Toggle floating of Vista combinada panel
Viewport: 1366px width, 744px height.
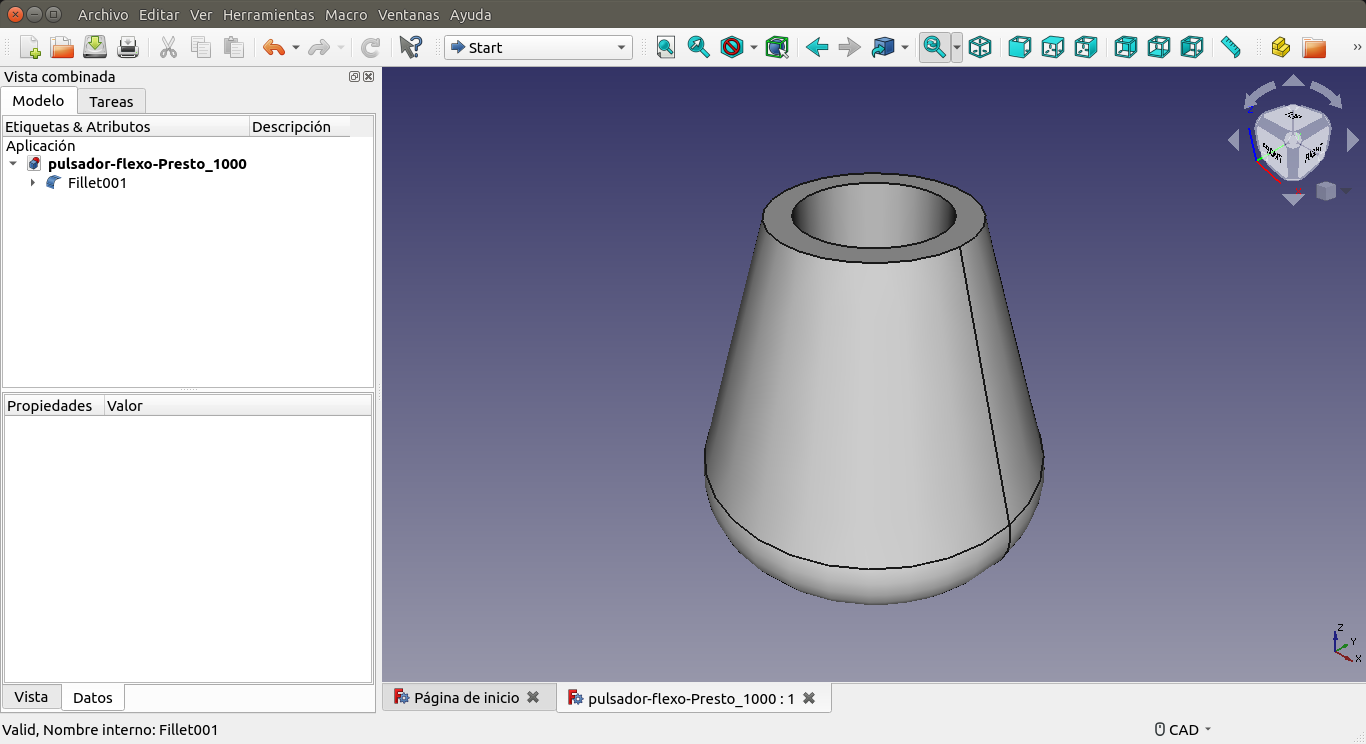(x=354, y=77)
